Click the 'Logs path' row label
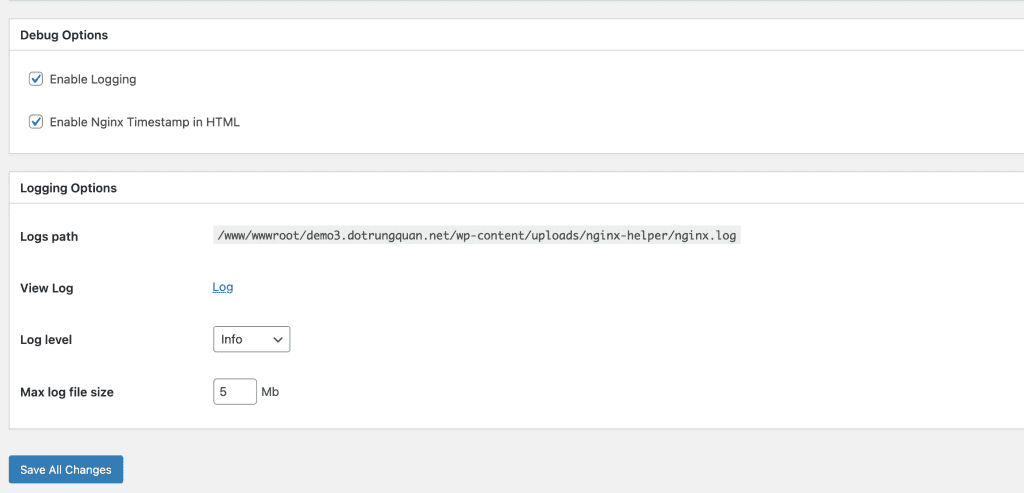The height and width of the screenshot is (493, 1024). [x=49, y=237]
